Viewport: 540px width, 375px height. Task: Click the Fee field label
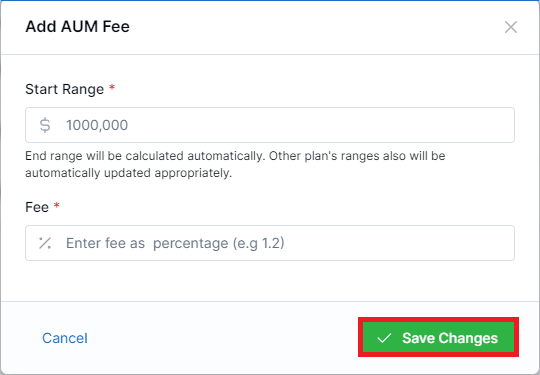click(x=37, y=207)
